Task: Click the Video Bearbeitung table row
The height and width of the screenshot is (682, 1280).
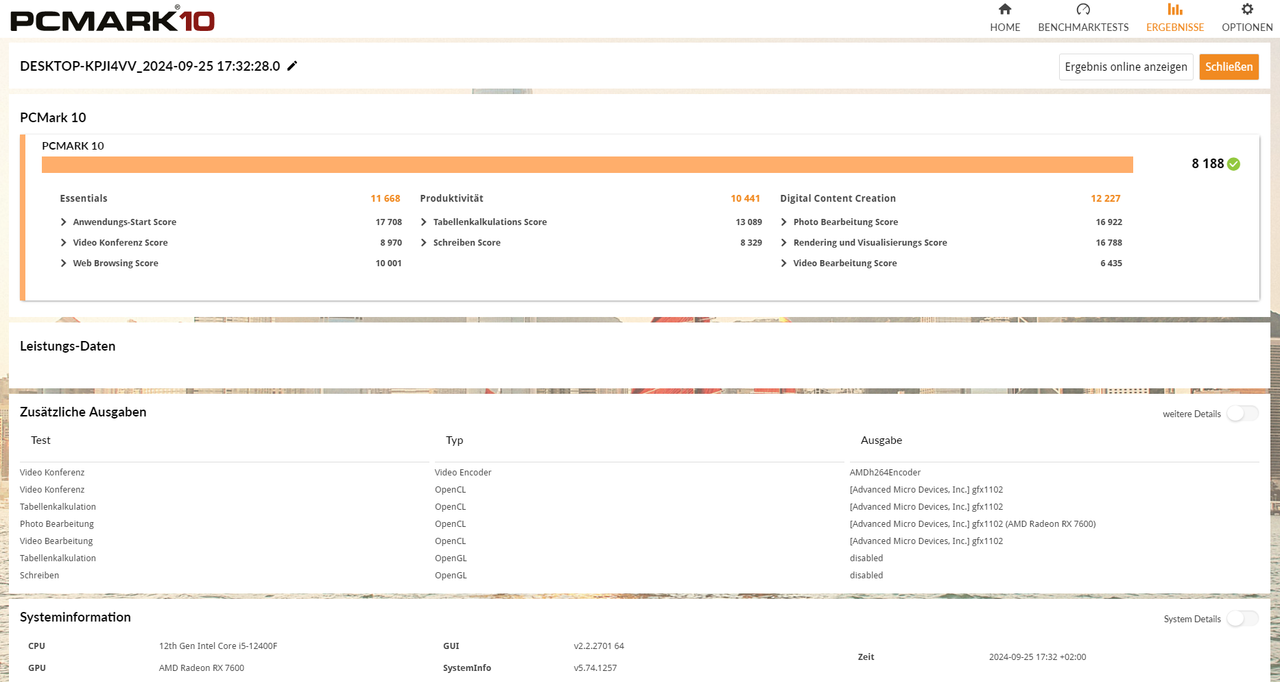Action: click(x=640, y=541)
